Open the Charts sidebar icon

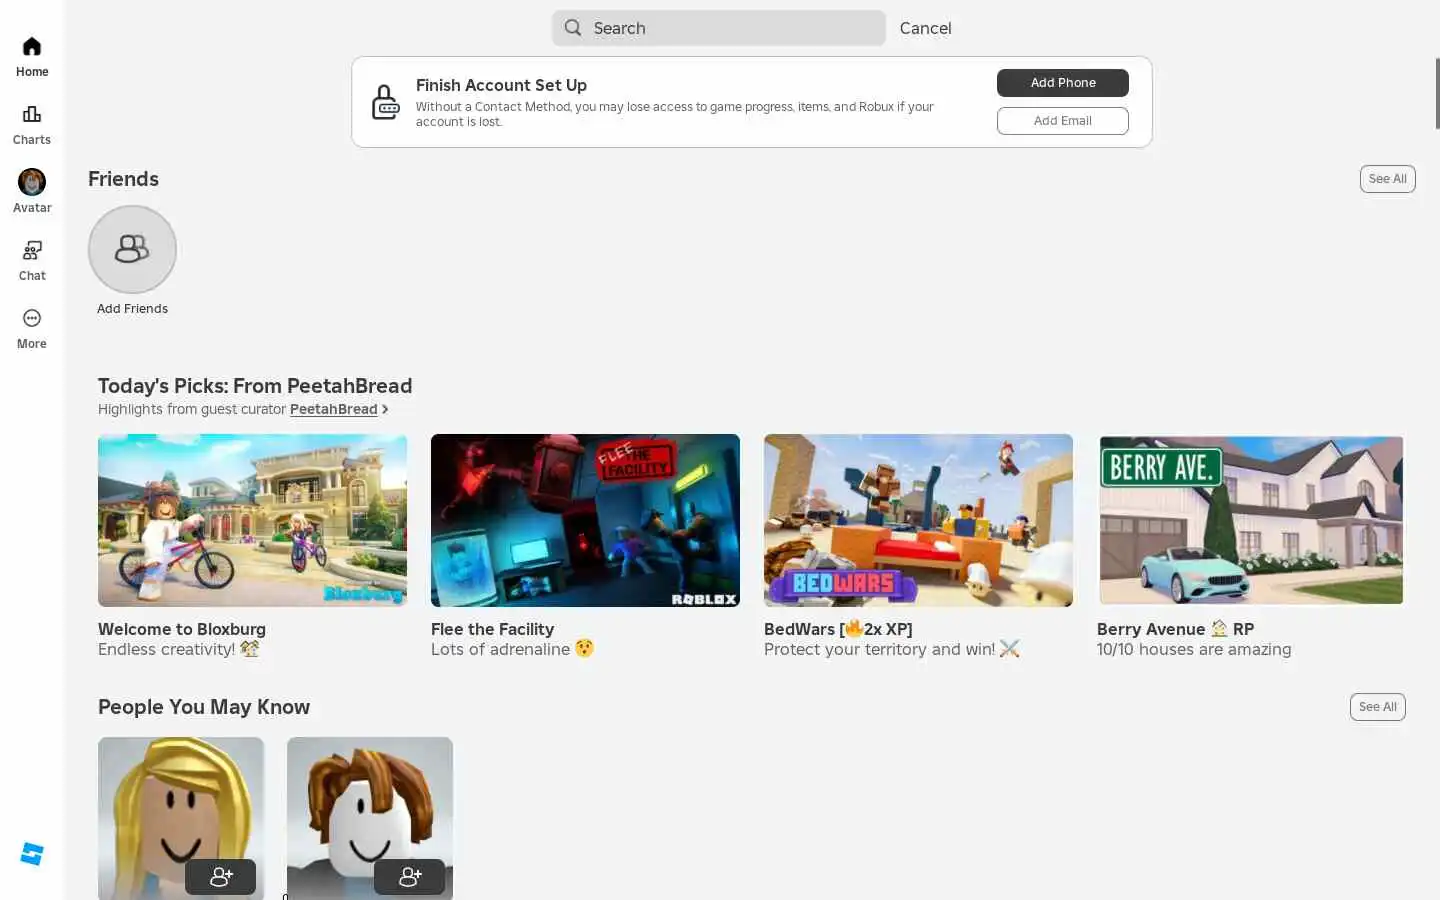32,114
